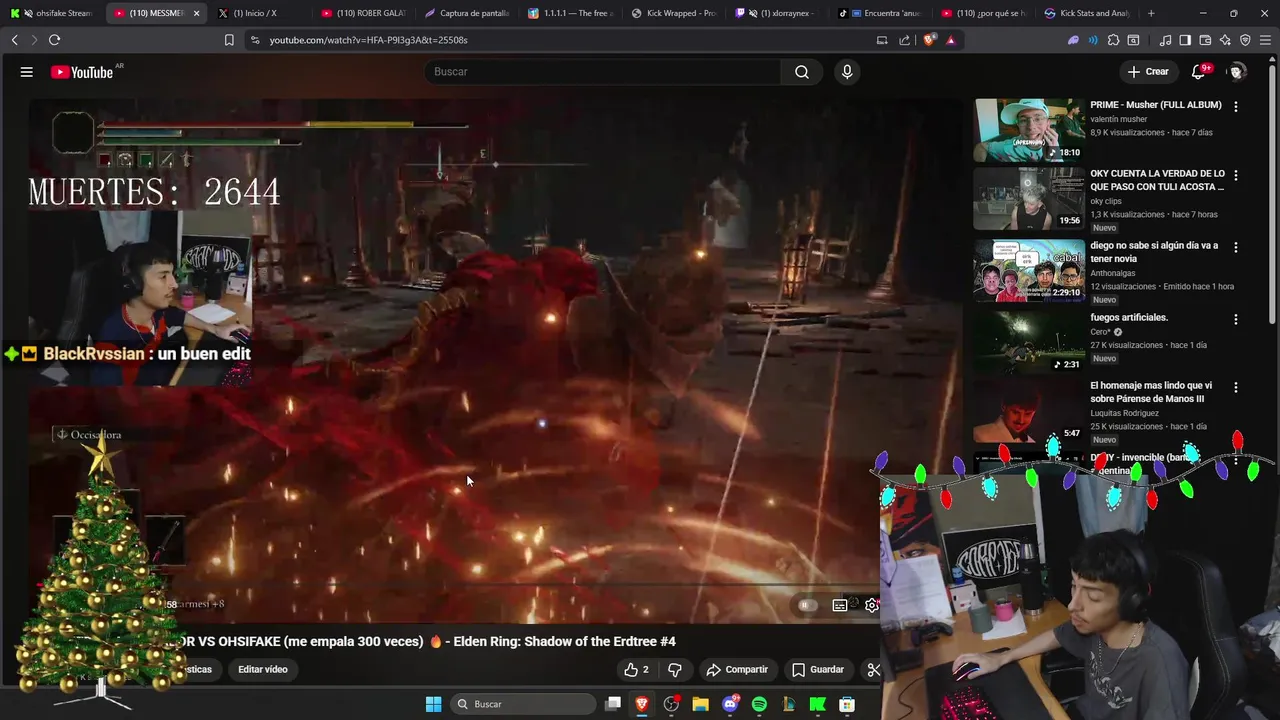
Task: Click the taskbar Buscar search box
Action: pyautogui.click(x=524, y=704)
